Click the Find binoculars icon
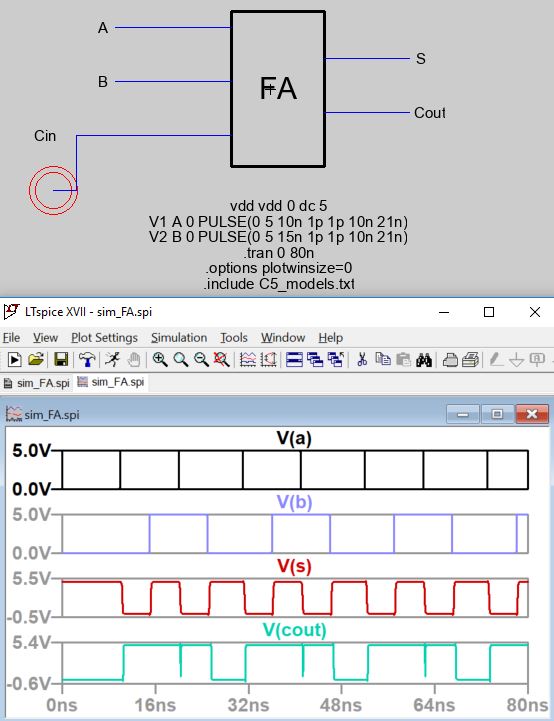The image size is (554, 721). (x=424, y=360)
